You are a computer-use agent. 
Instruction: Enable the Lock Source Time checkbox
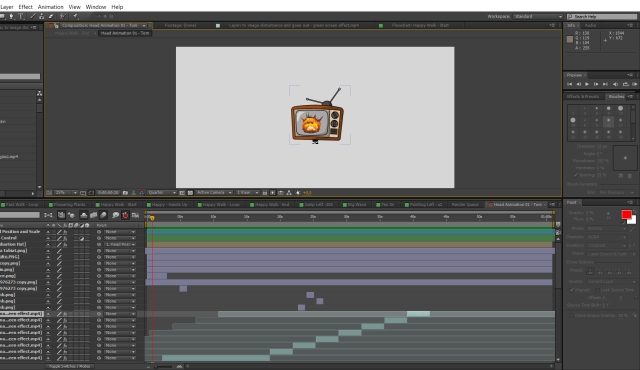click(x=597, y=290)
